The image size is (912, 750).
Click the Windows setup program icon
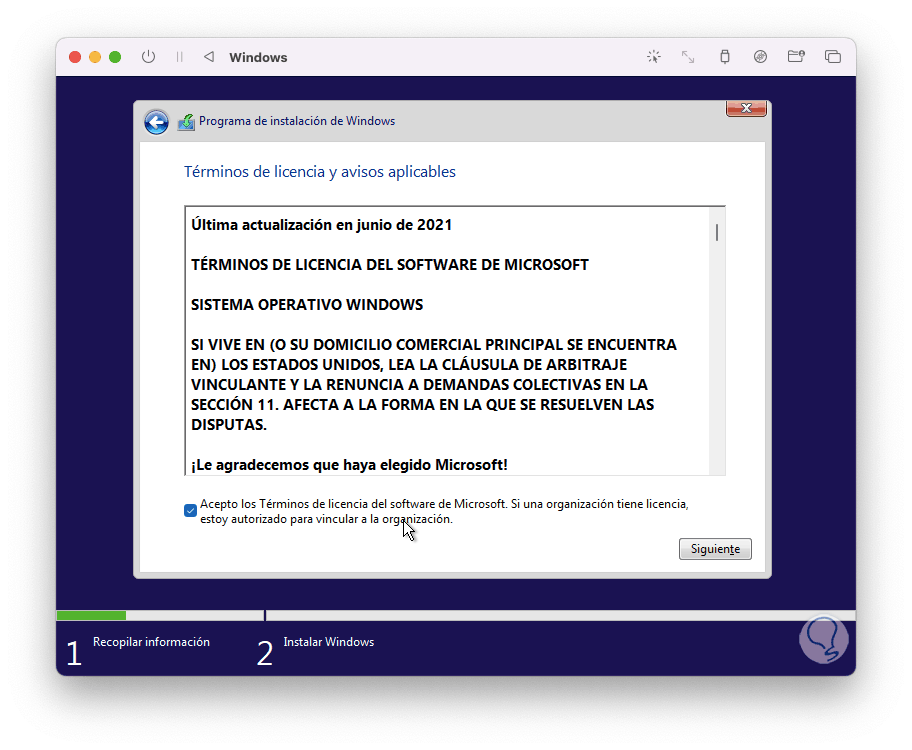(186, 122)
